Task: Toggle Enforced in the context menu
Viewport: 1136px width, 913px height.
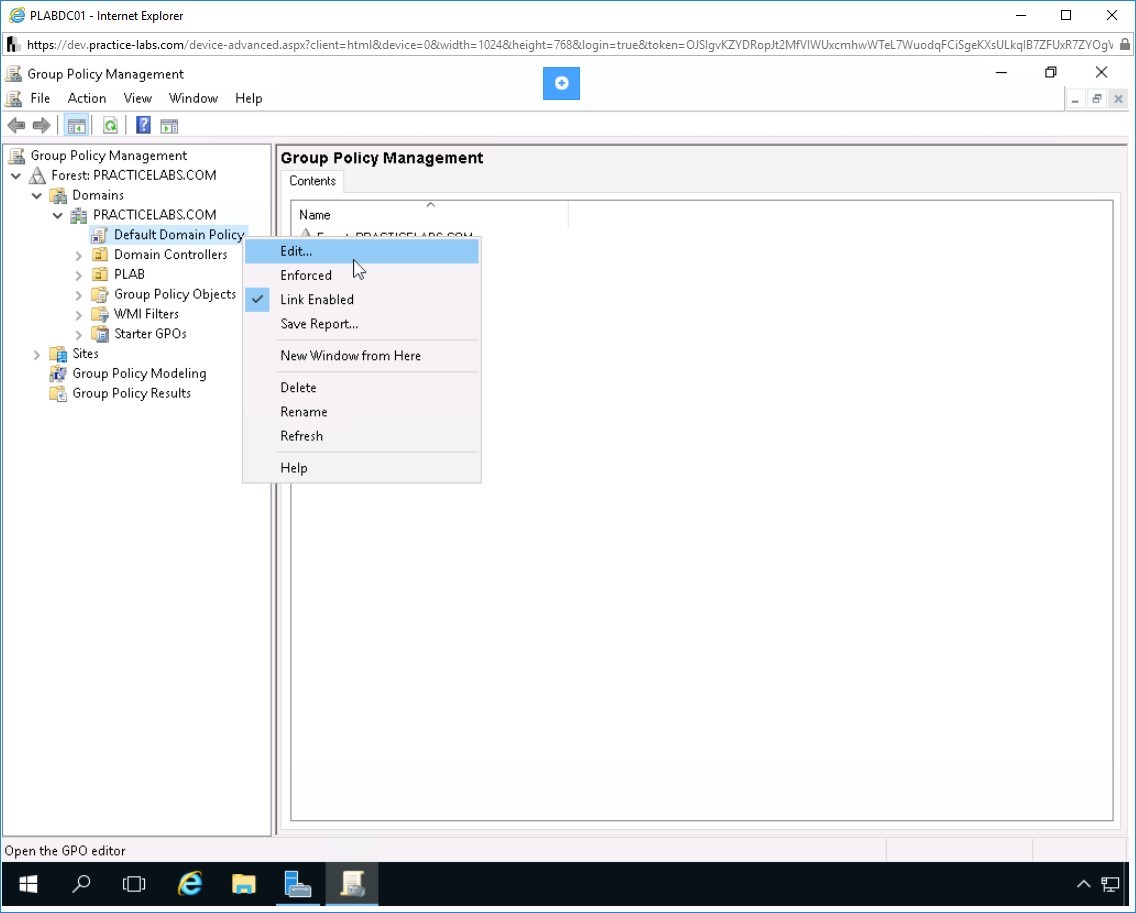Action: [x=362, y=275]
